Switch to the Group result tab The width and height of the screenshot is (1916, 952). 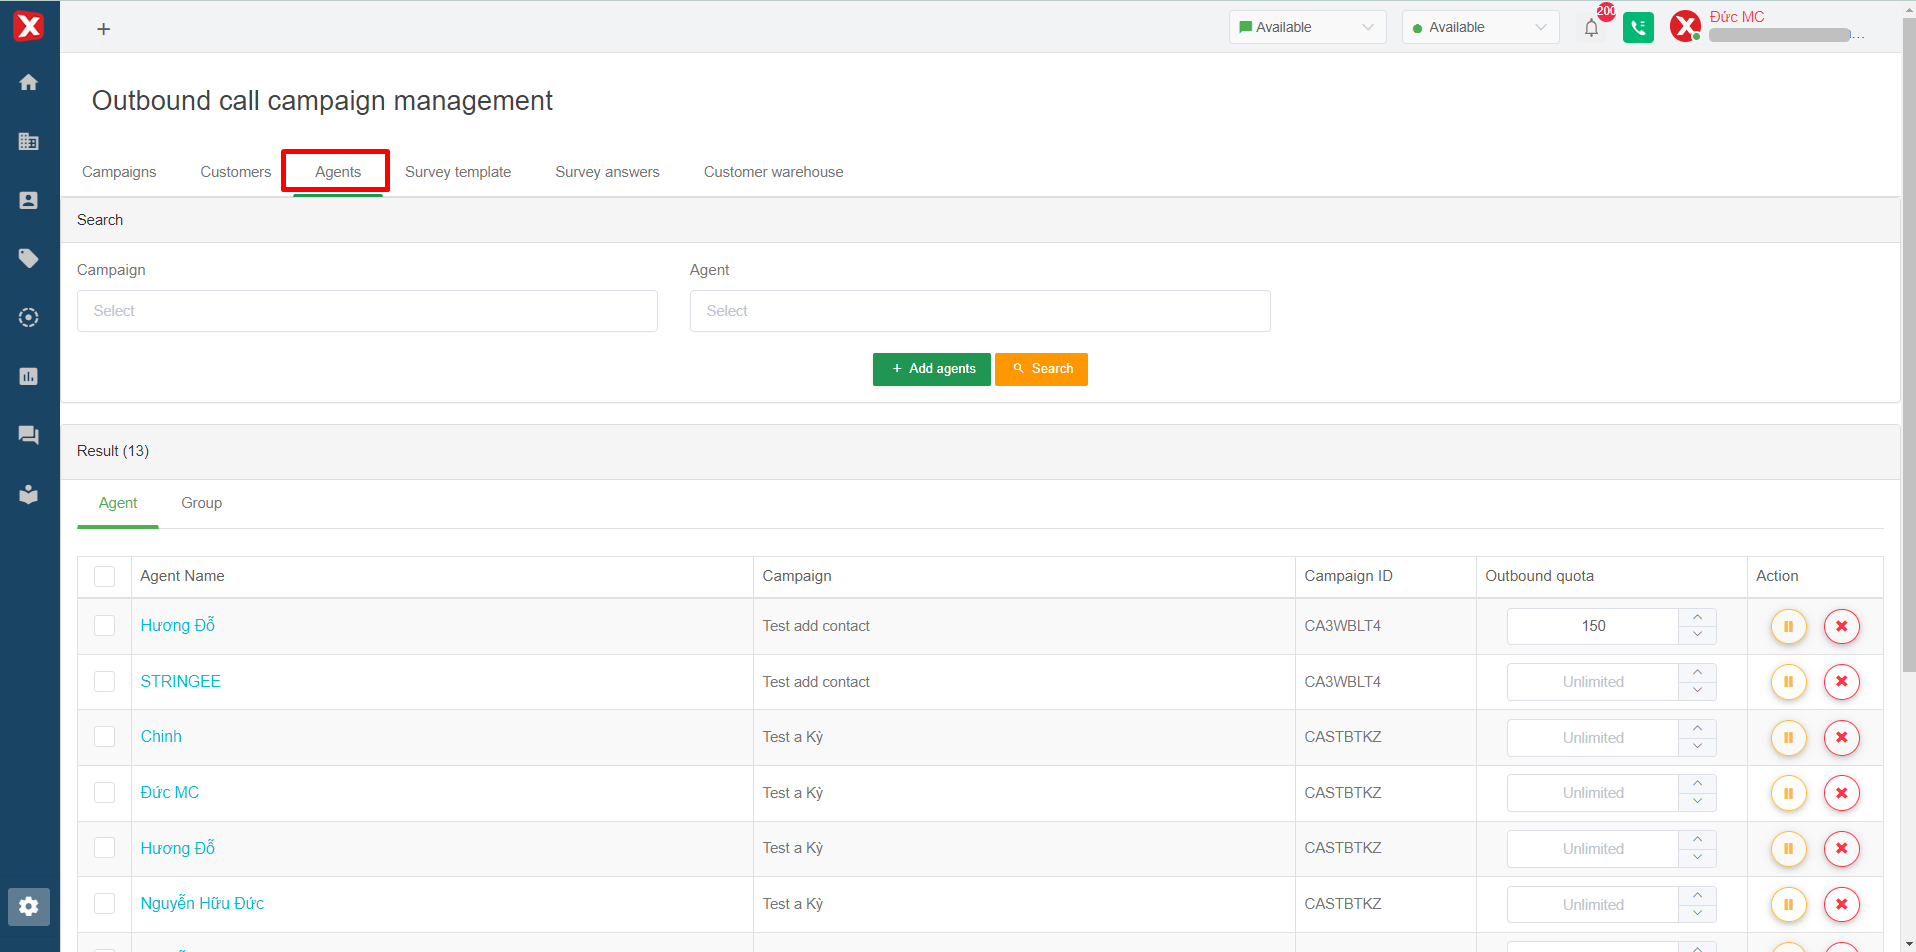tap(201, 503)
